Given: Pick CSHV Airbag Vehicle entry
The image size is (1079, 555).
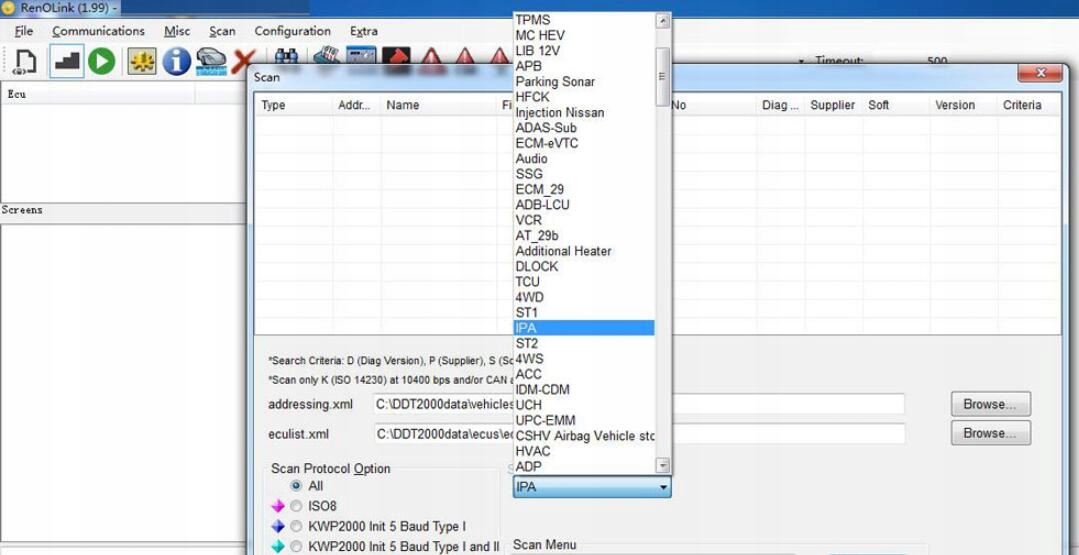Looking at the screenshot, I should (584, 436).
